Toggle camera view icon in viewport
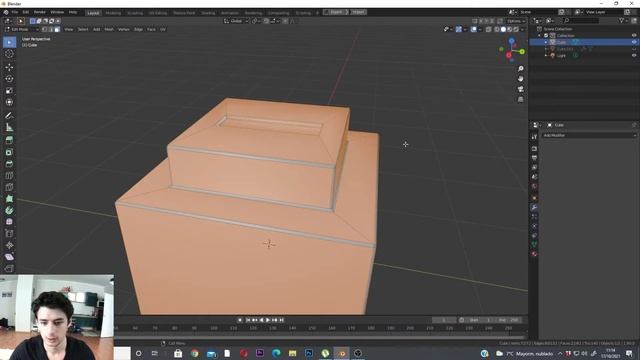This screenshot has height=360, width=640. click(x=520, y=89)
